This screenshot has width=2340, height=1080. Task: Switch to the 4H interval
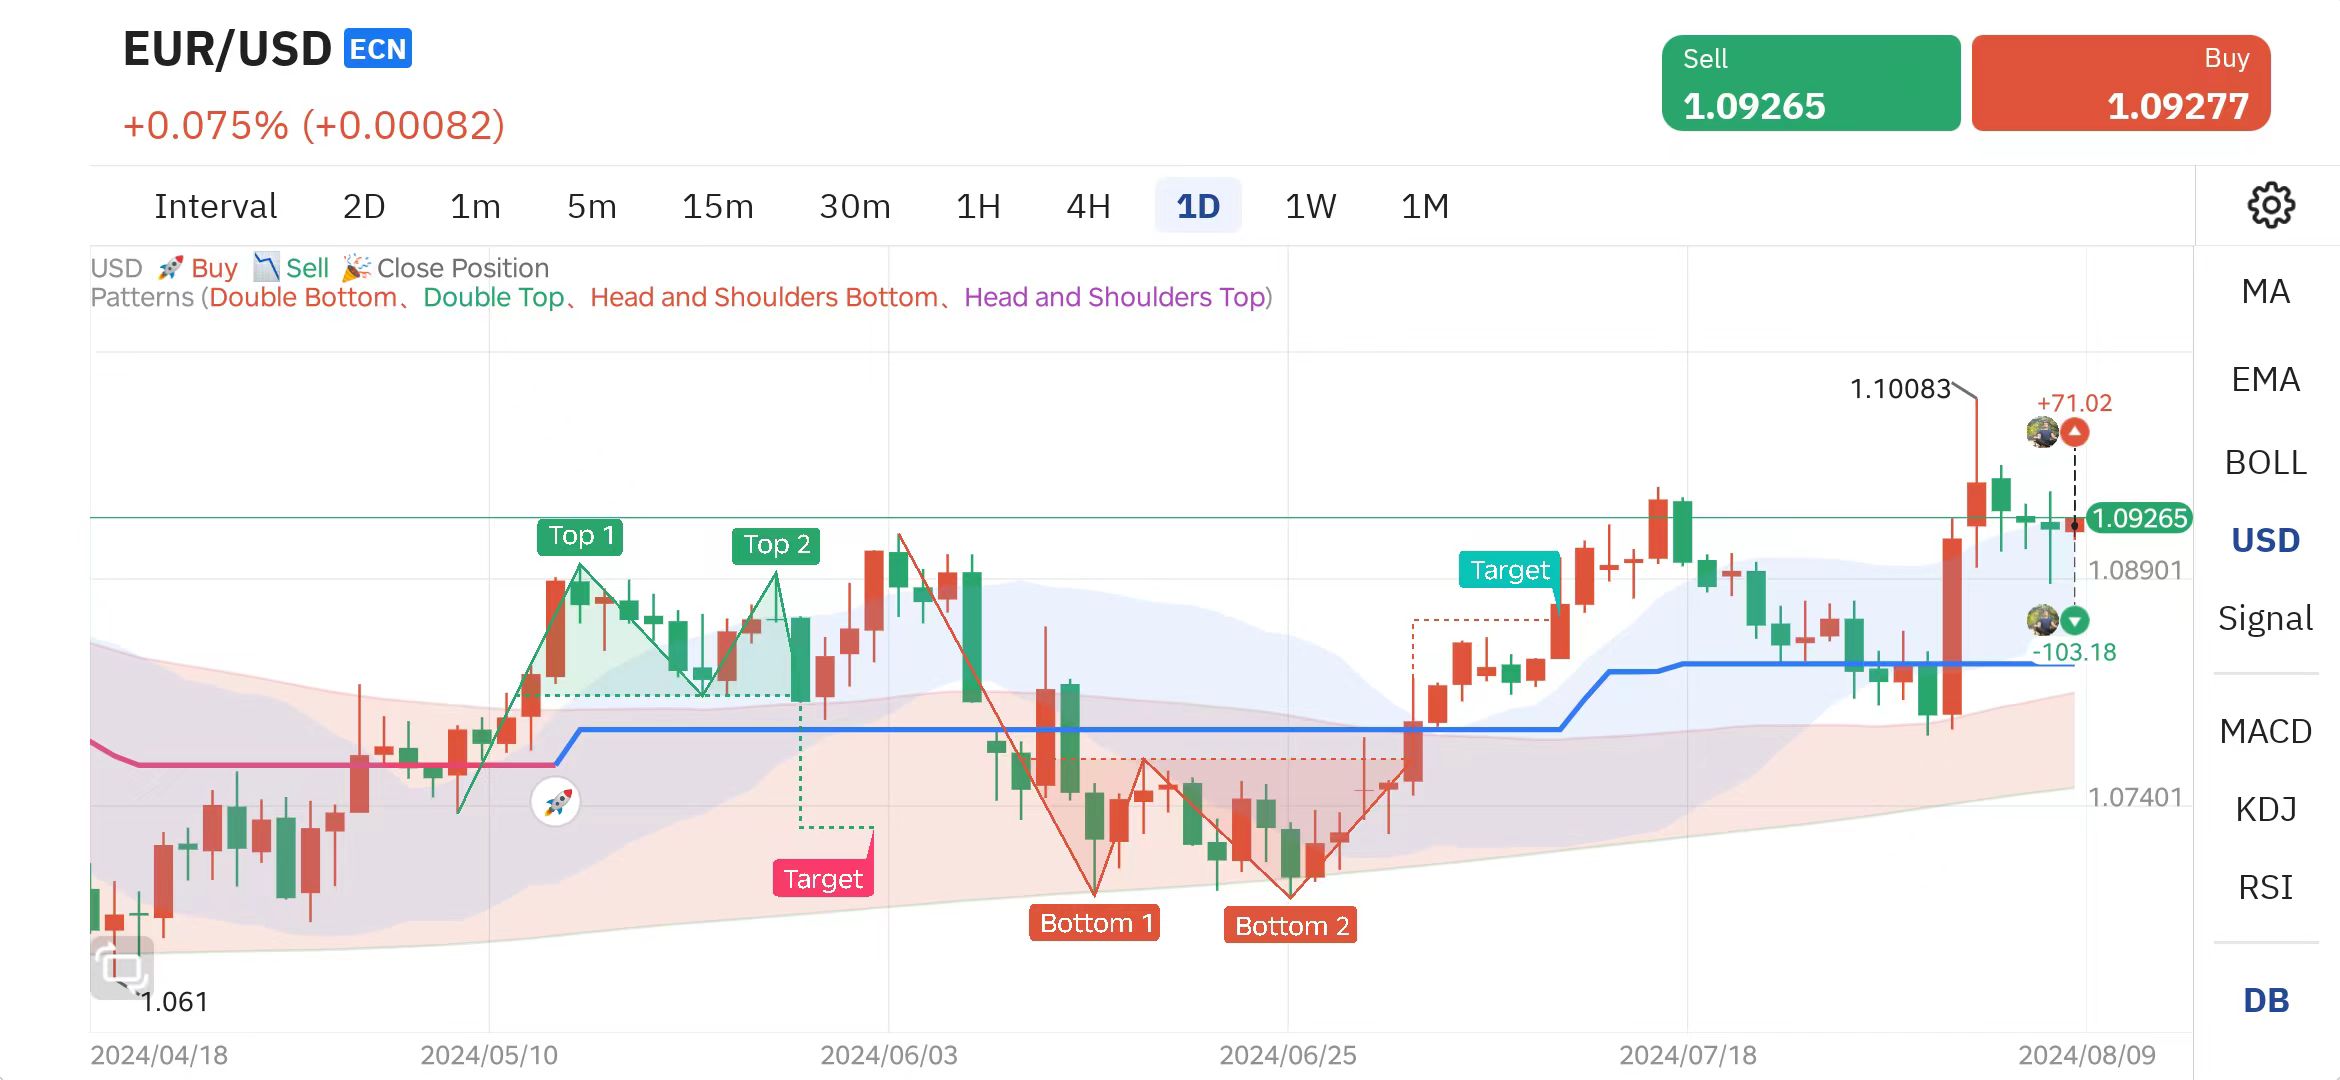pos(1088,206)
